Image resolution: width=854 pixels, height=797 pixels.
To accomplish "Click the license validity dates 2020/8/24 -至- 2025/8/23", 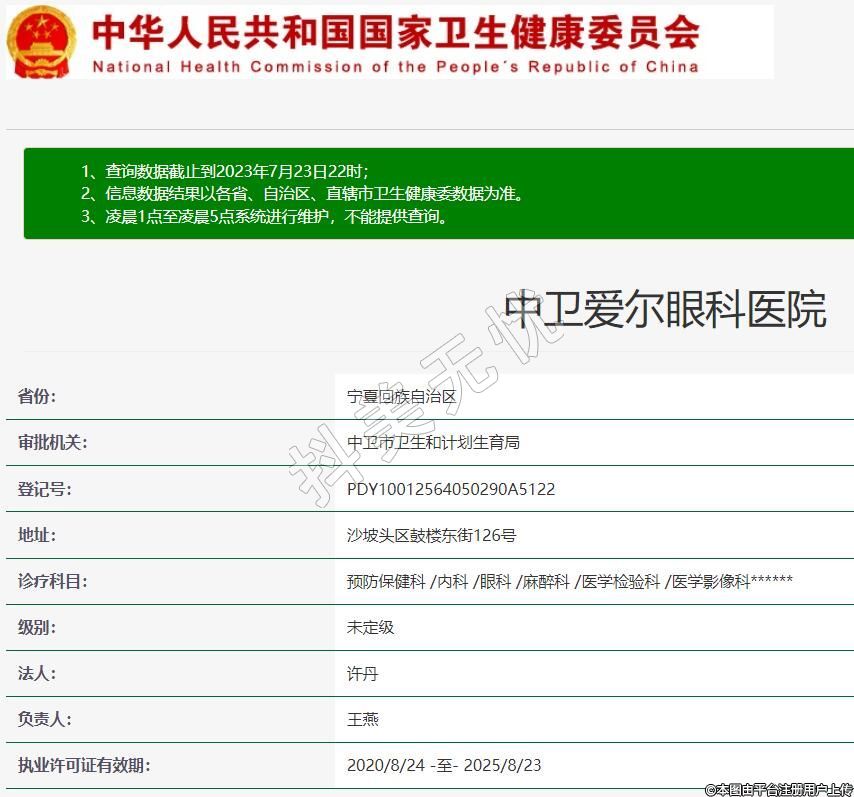I will coord(443,766).
